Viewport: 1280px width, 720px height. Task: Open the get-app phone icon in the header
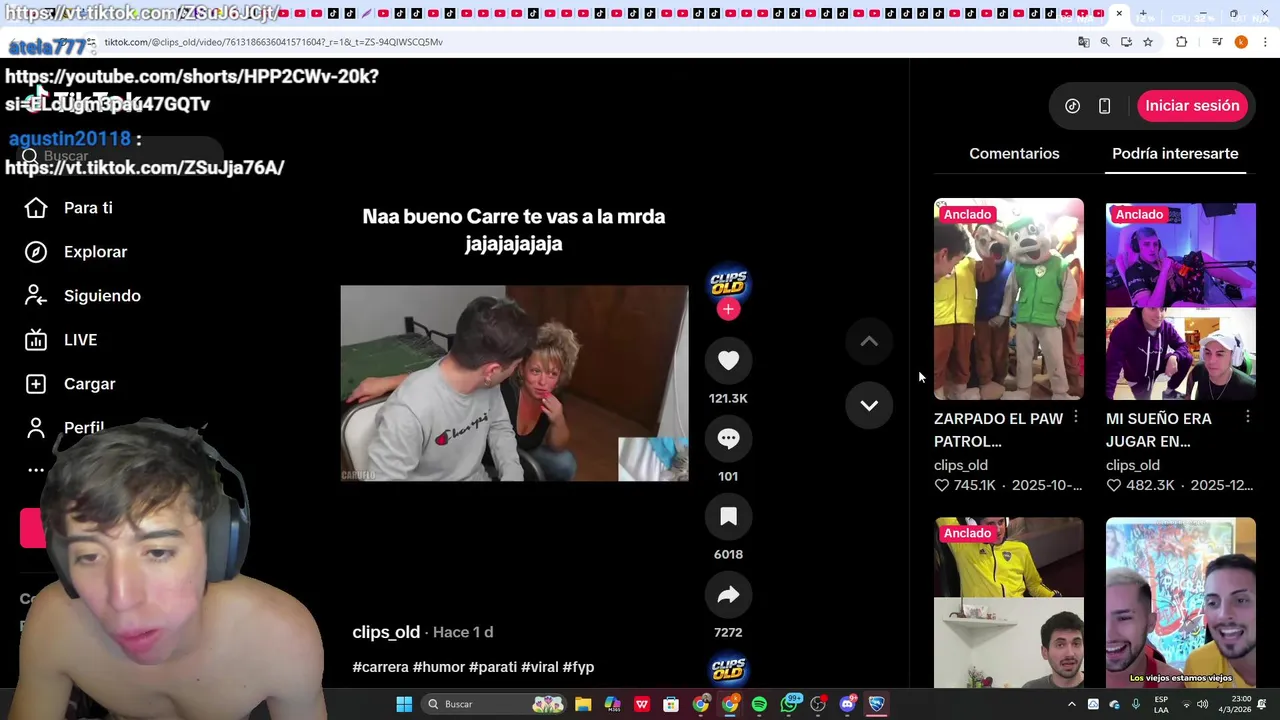point(1104,106)
